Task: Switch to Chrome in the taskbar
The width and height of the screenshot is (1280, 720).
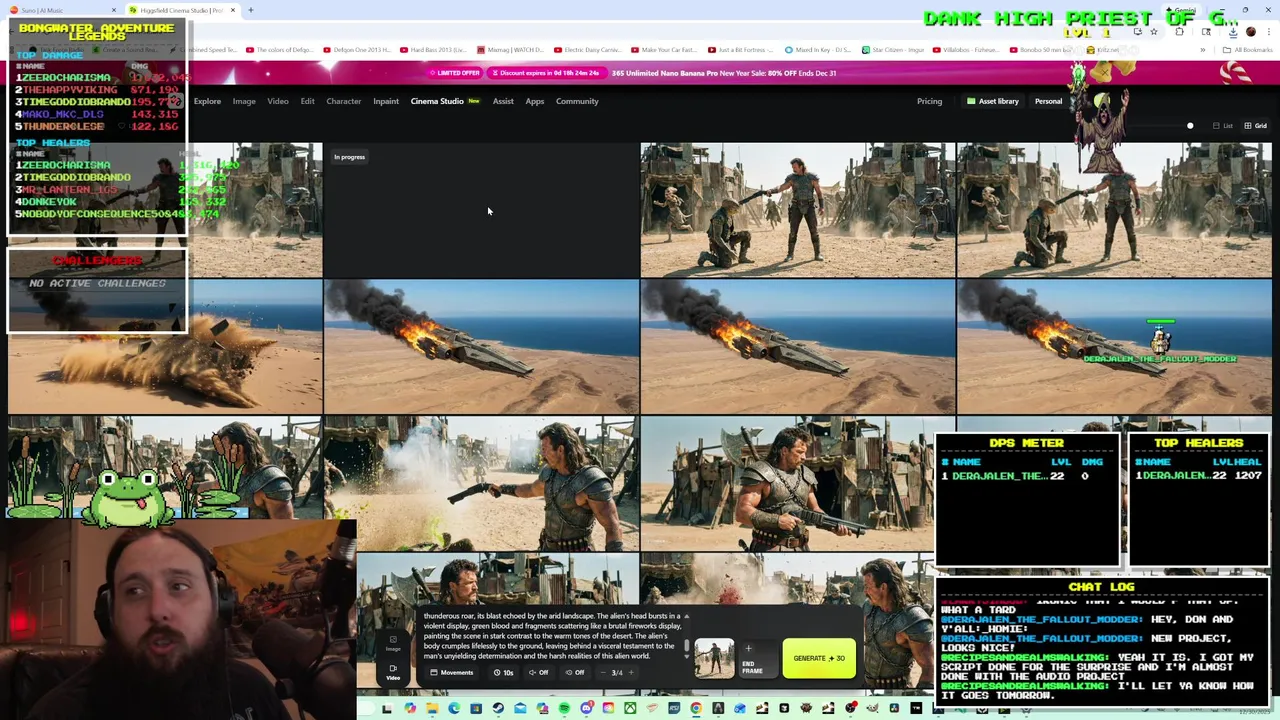Action: tap(696, 708)
